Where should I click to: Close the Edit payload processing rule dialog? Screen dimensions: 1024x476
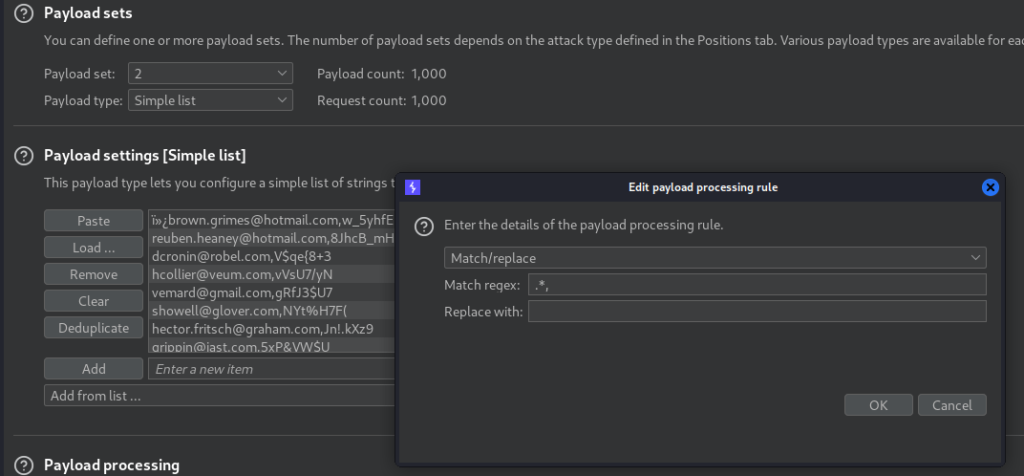pos(990,187)
